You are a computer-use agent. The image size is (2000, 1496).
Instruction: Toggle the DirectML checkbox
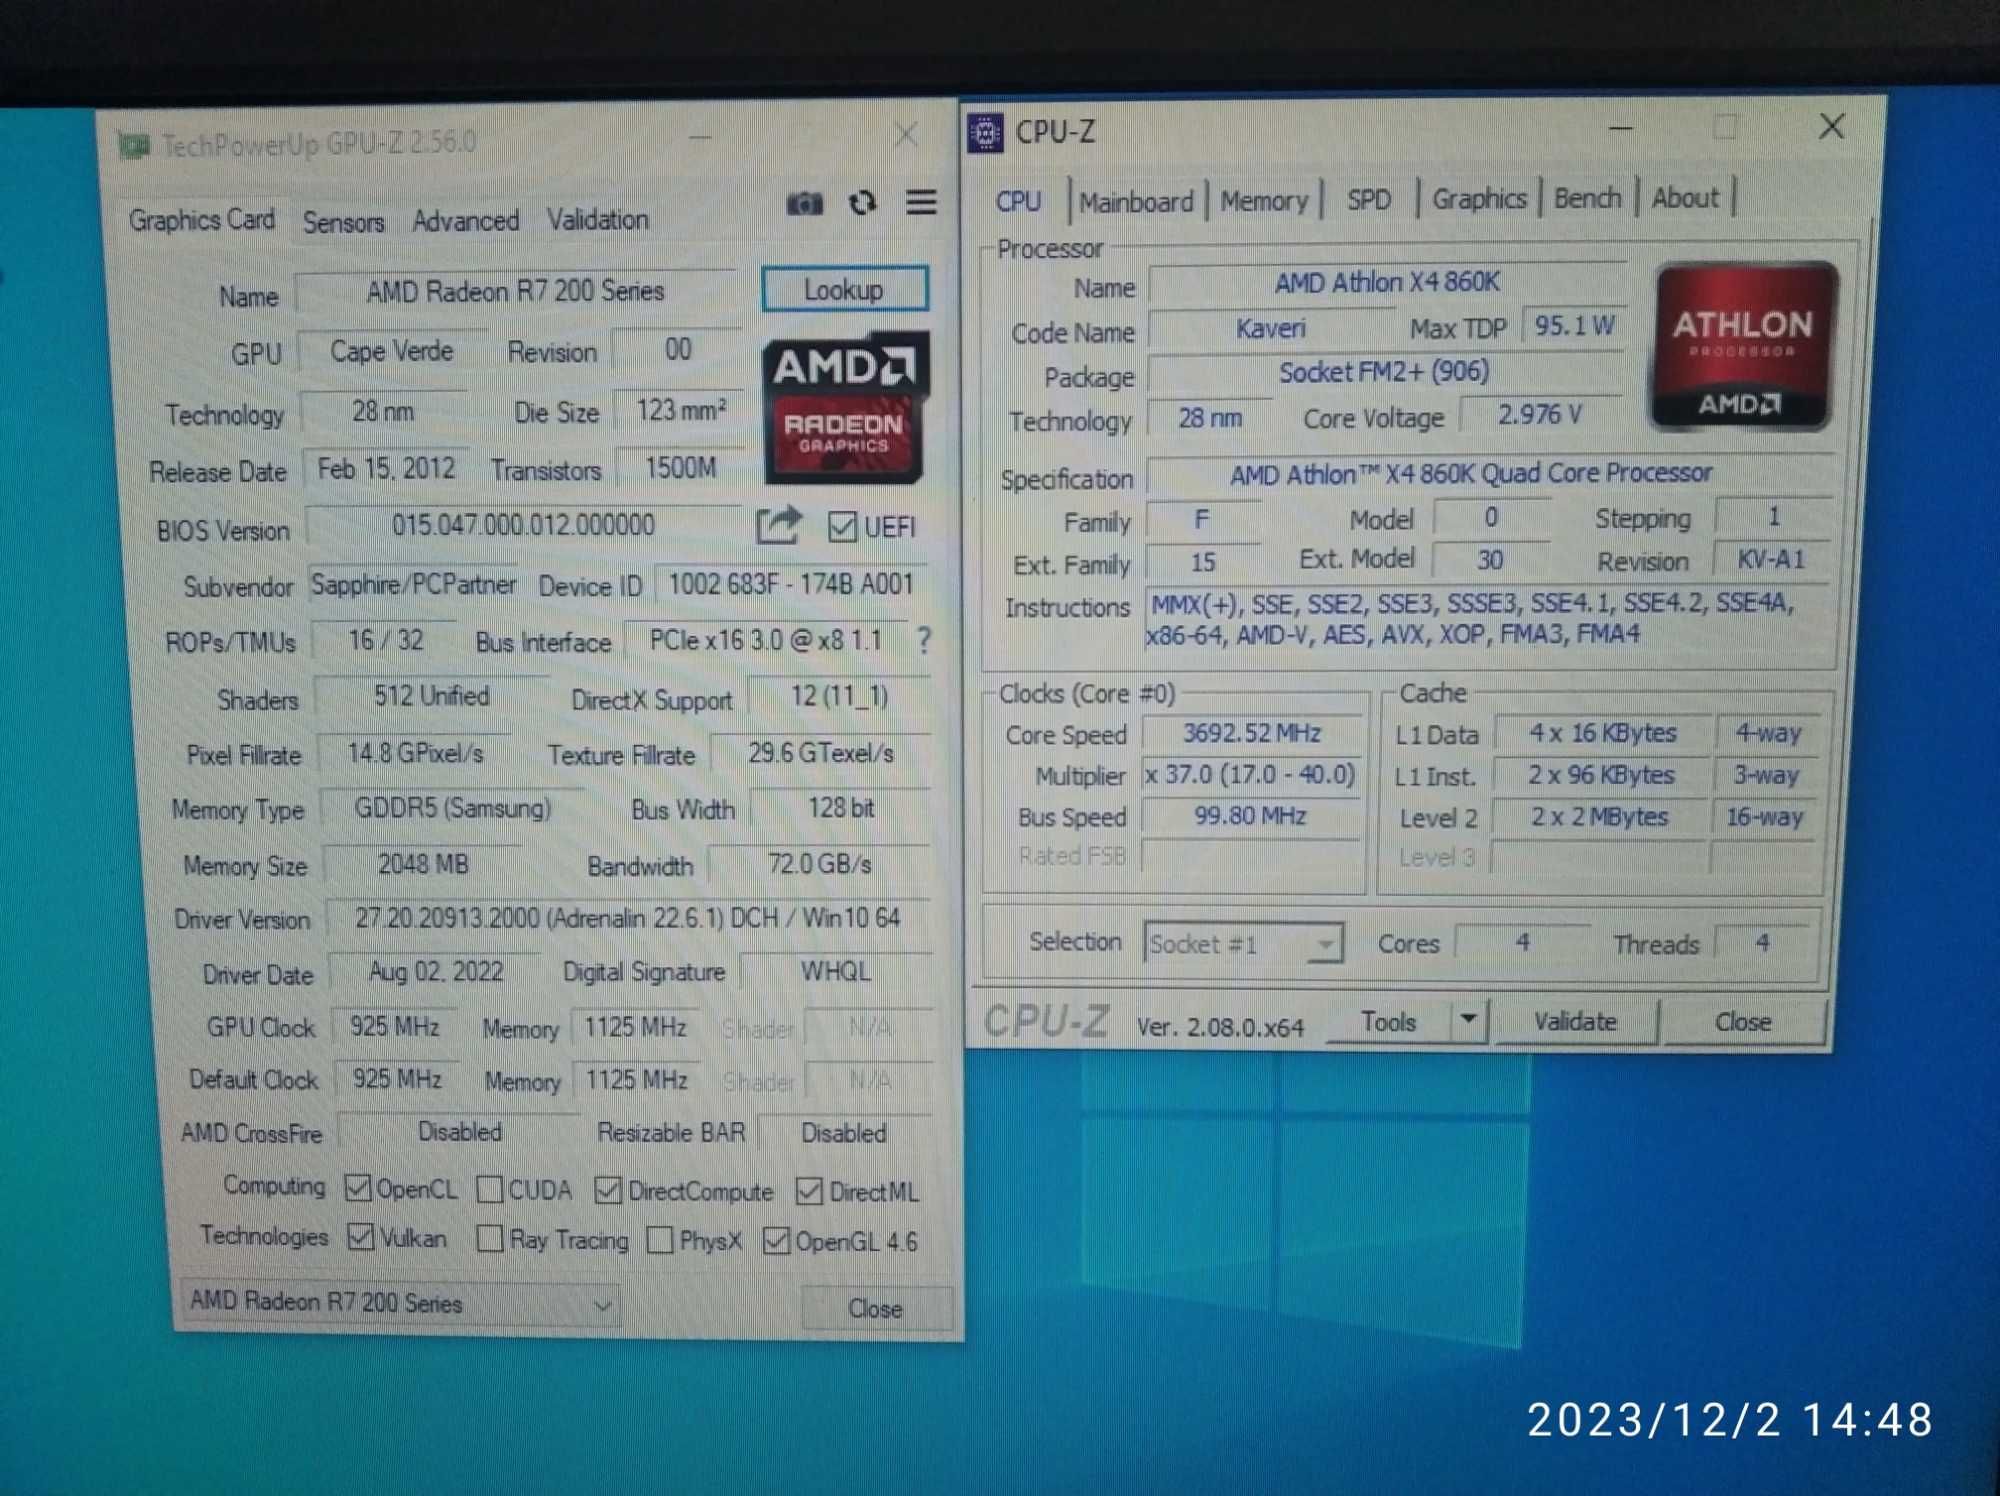pos(809,1191)
